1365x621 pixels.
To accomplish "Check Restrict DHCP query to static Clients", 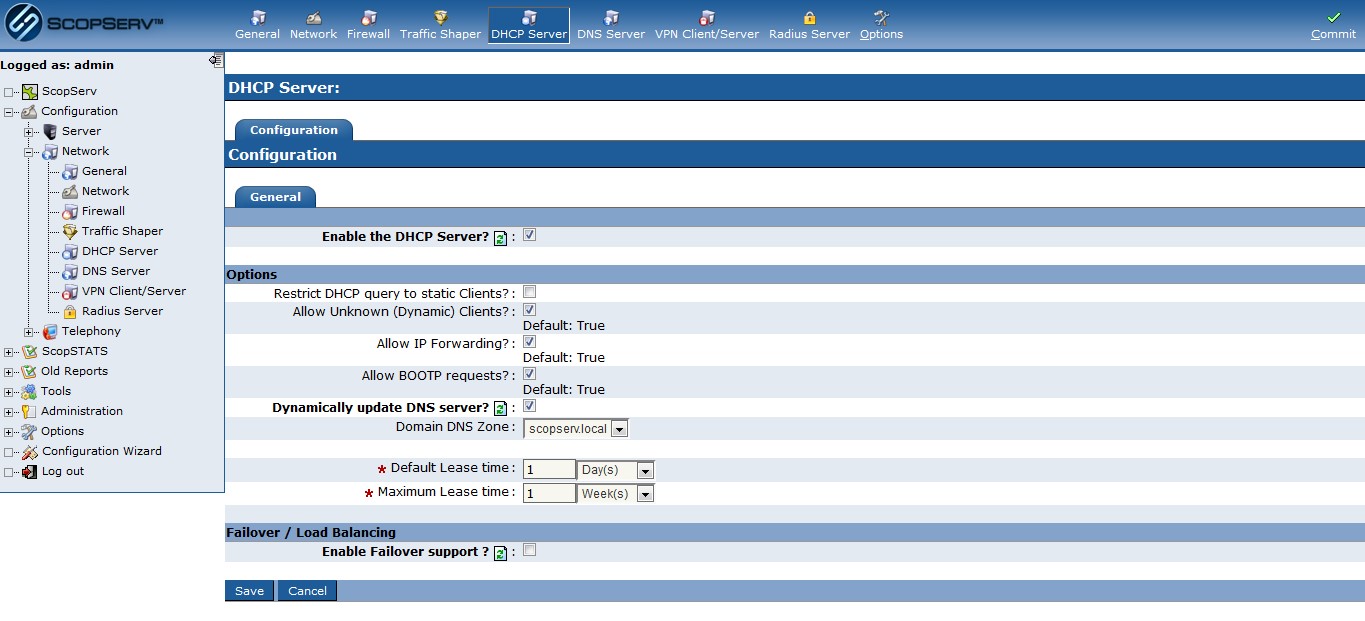I will [530, 292].
